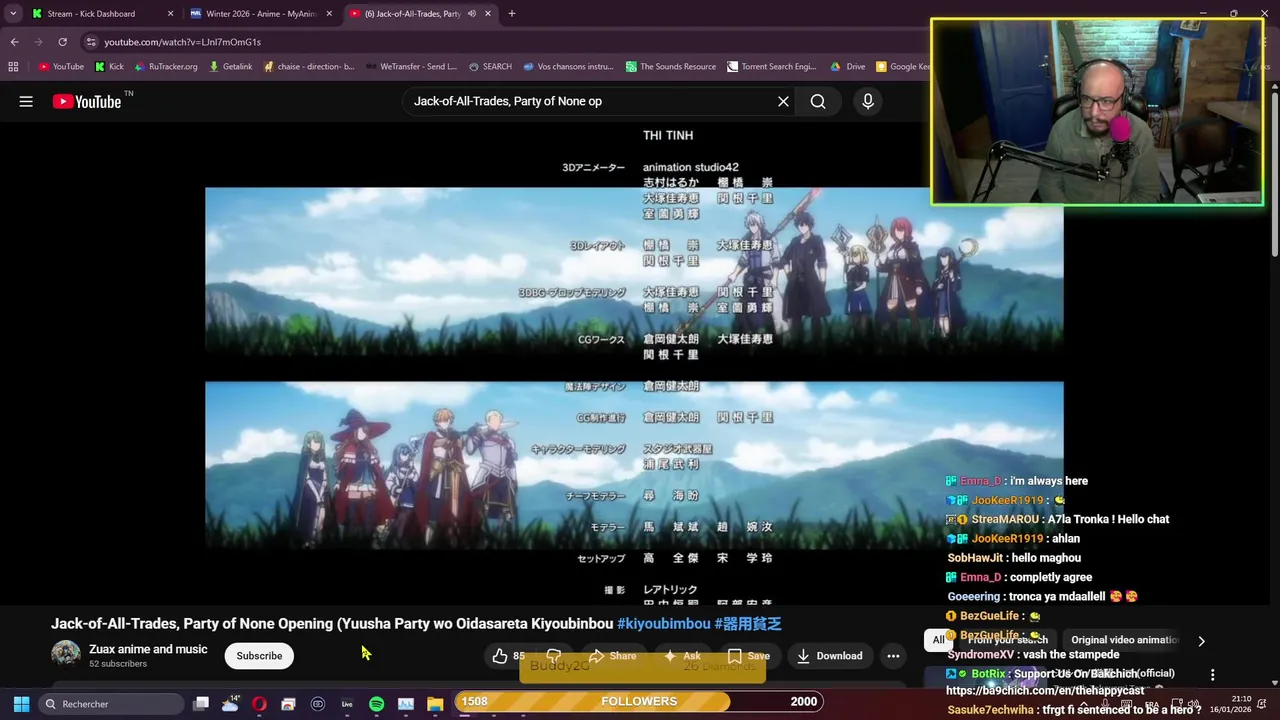Open the Zuax anime and music channel name
Viewport: 1280px width, 720px height.
(148, 649)
